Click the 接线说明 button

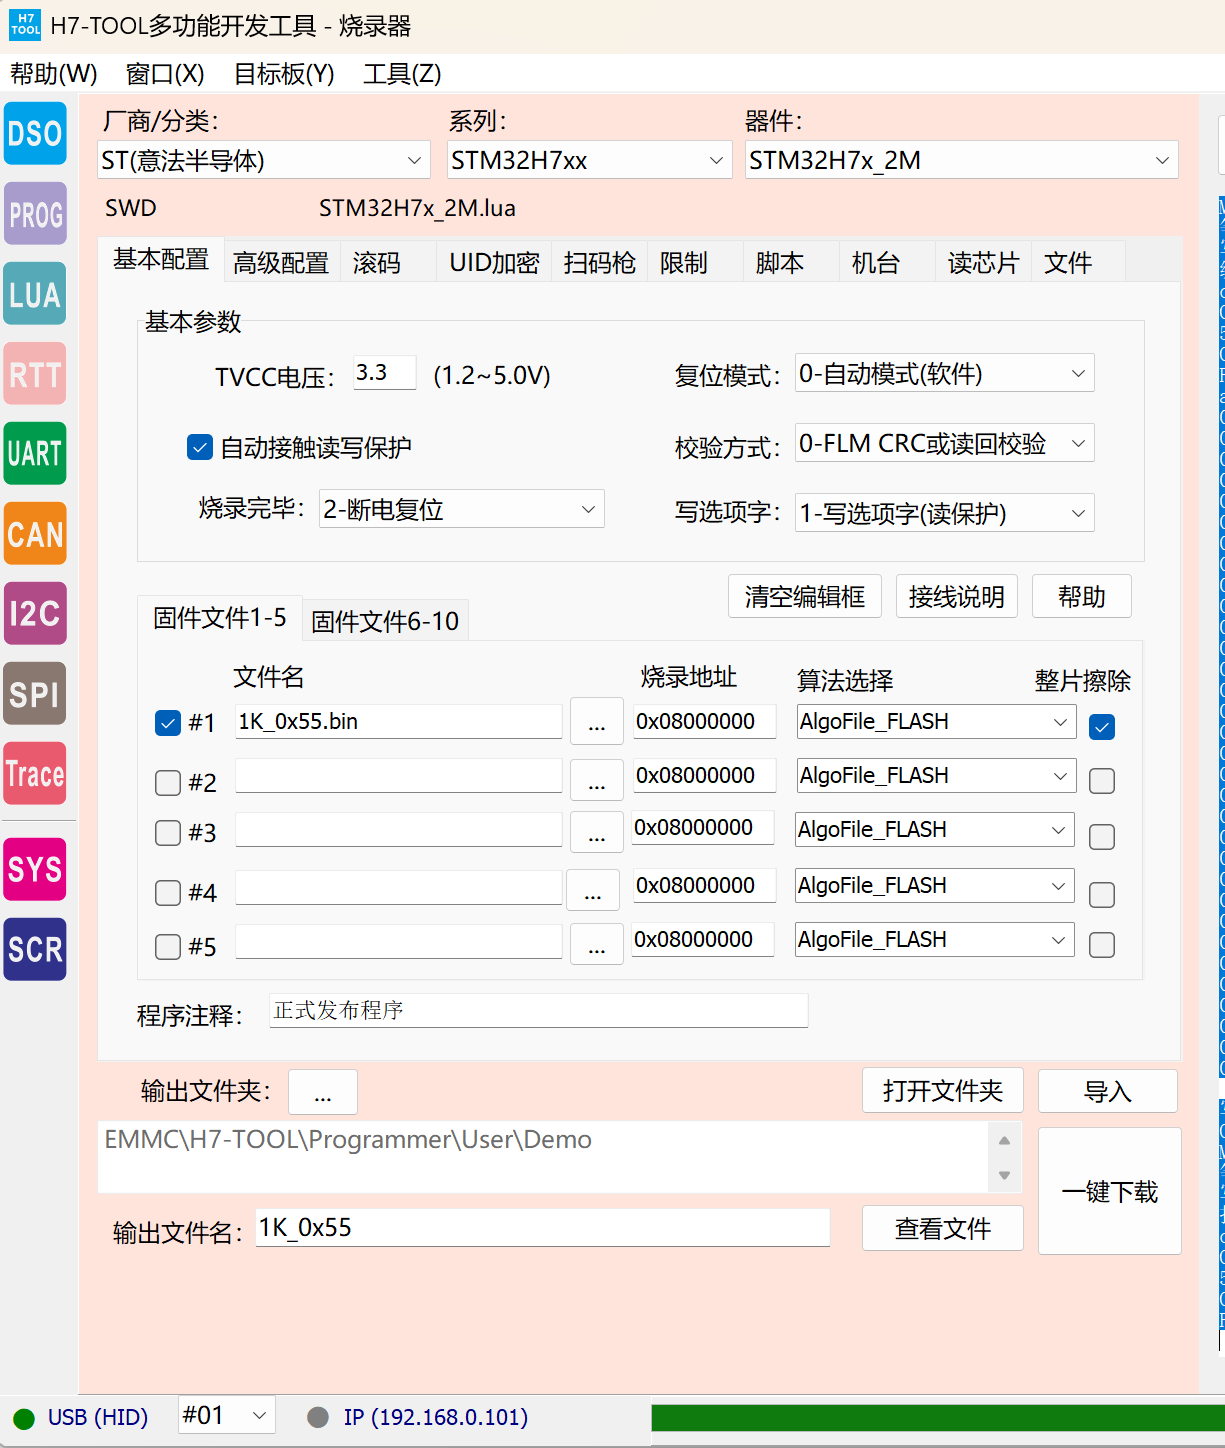point(957,596)
